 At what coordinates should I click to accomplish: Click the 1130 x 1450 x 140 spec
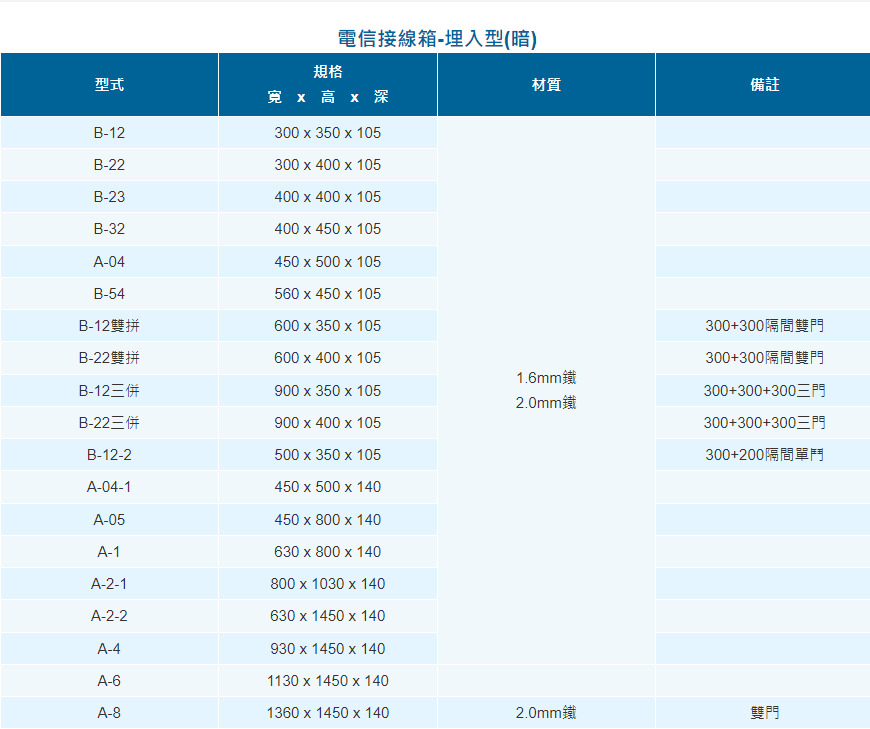click(327, 681)
